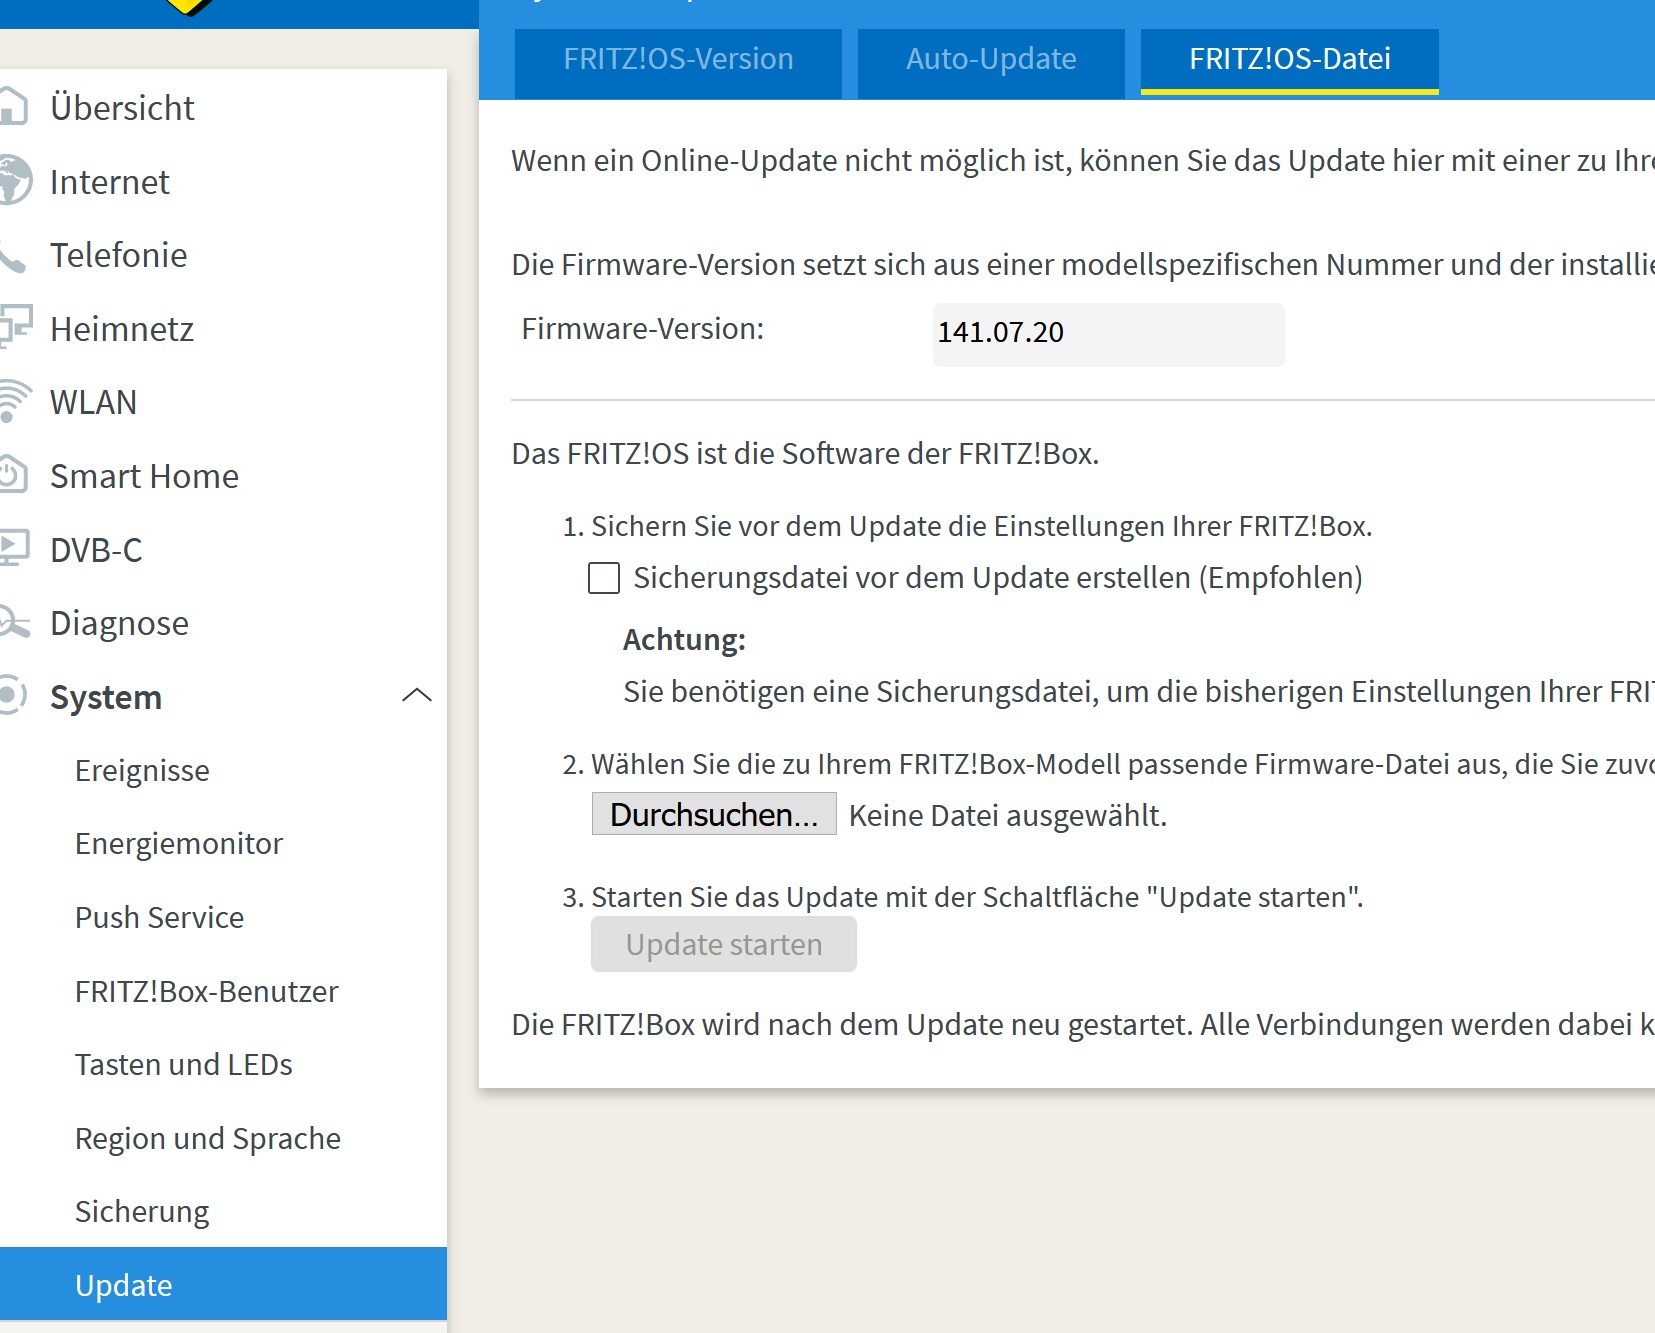This screenshot has height=1333, width=1655.
Task: Click the System menu label
Action: click(106, 697)
